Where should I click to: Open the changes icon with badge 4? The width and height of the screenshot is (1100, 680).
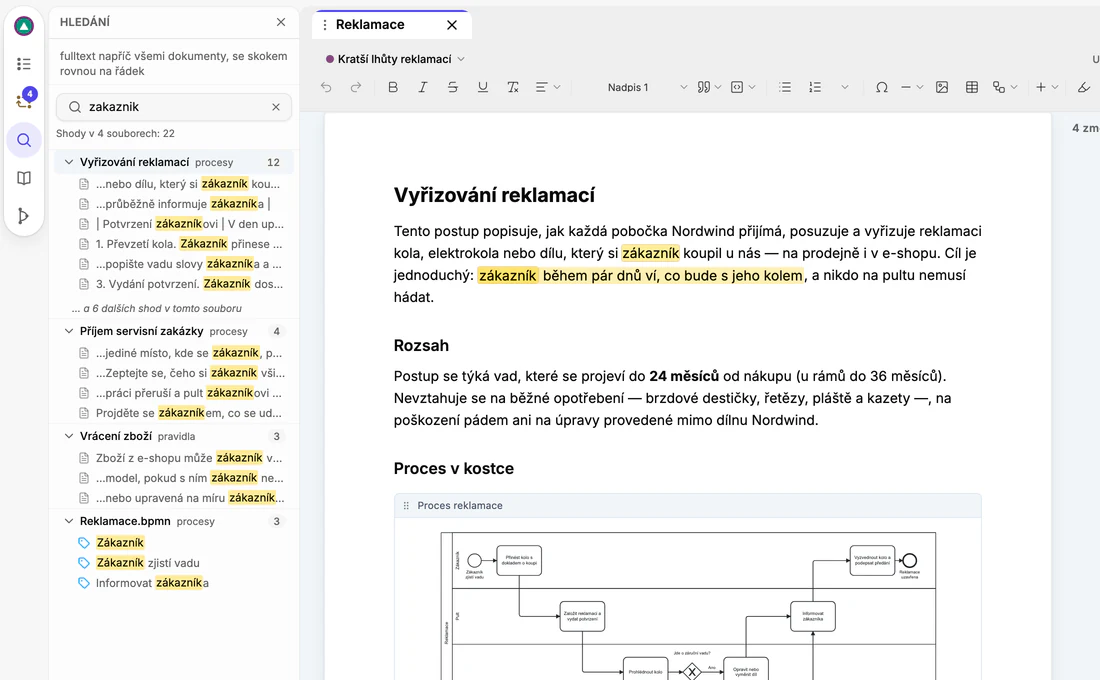[x=24, y=100]
